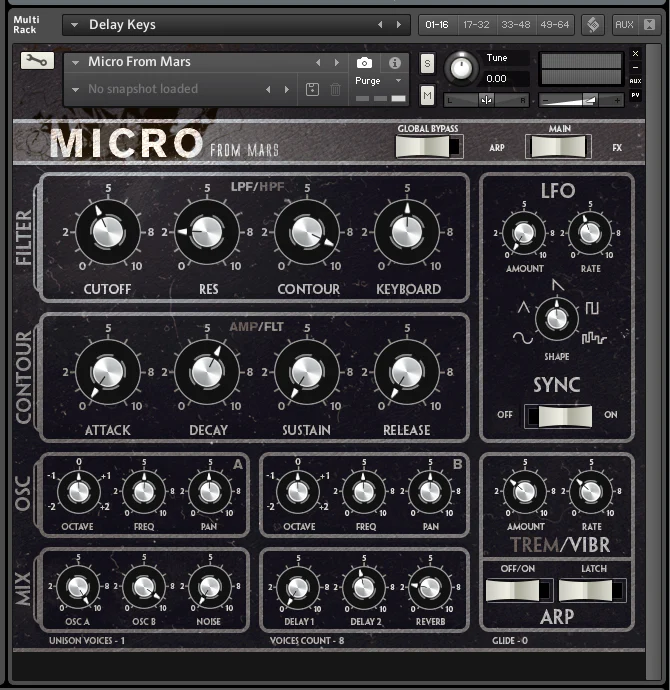Image resolution: width=670 pixels, height=690 pixels.
Task: Next multi preset arrow beside Delay Keys
Action: (399, 25)
